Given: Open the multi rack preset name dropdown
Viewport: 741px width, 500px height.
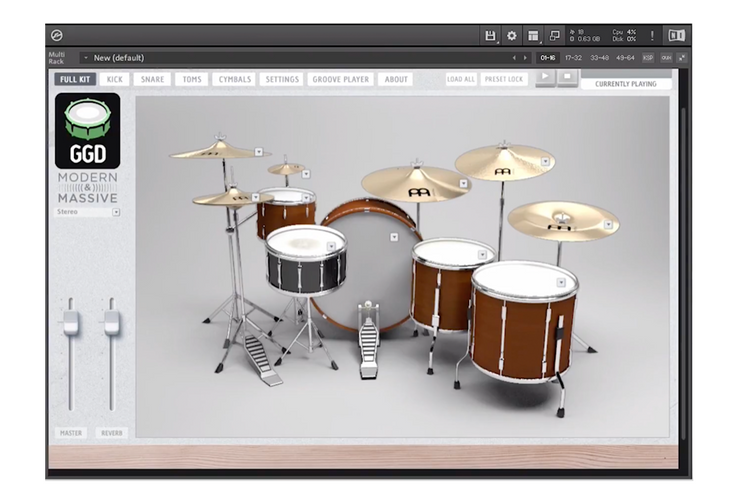Looking at the screenshot, I should click(85, 58).
